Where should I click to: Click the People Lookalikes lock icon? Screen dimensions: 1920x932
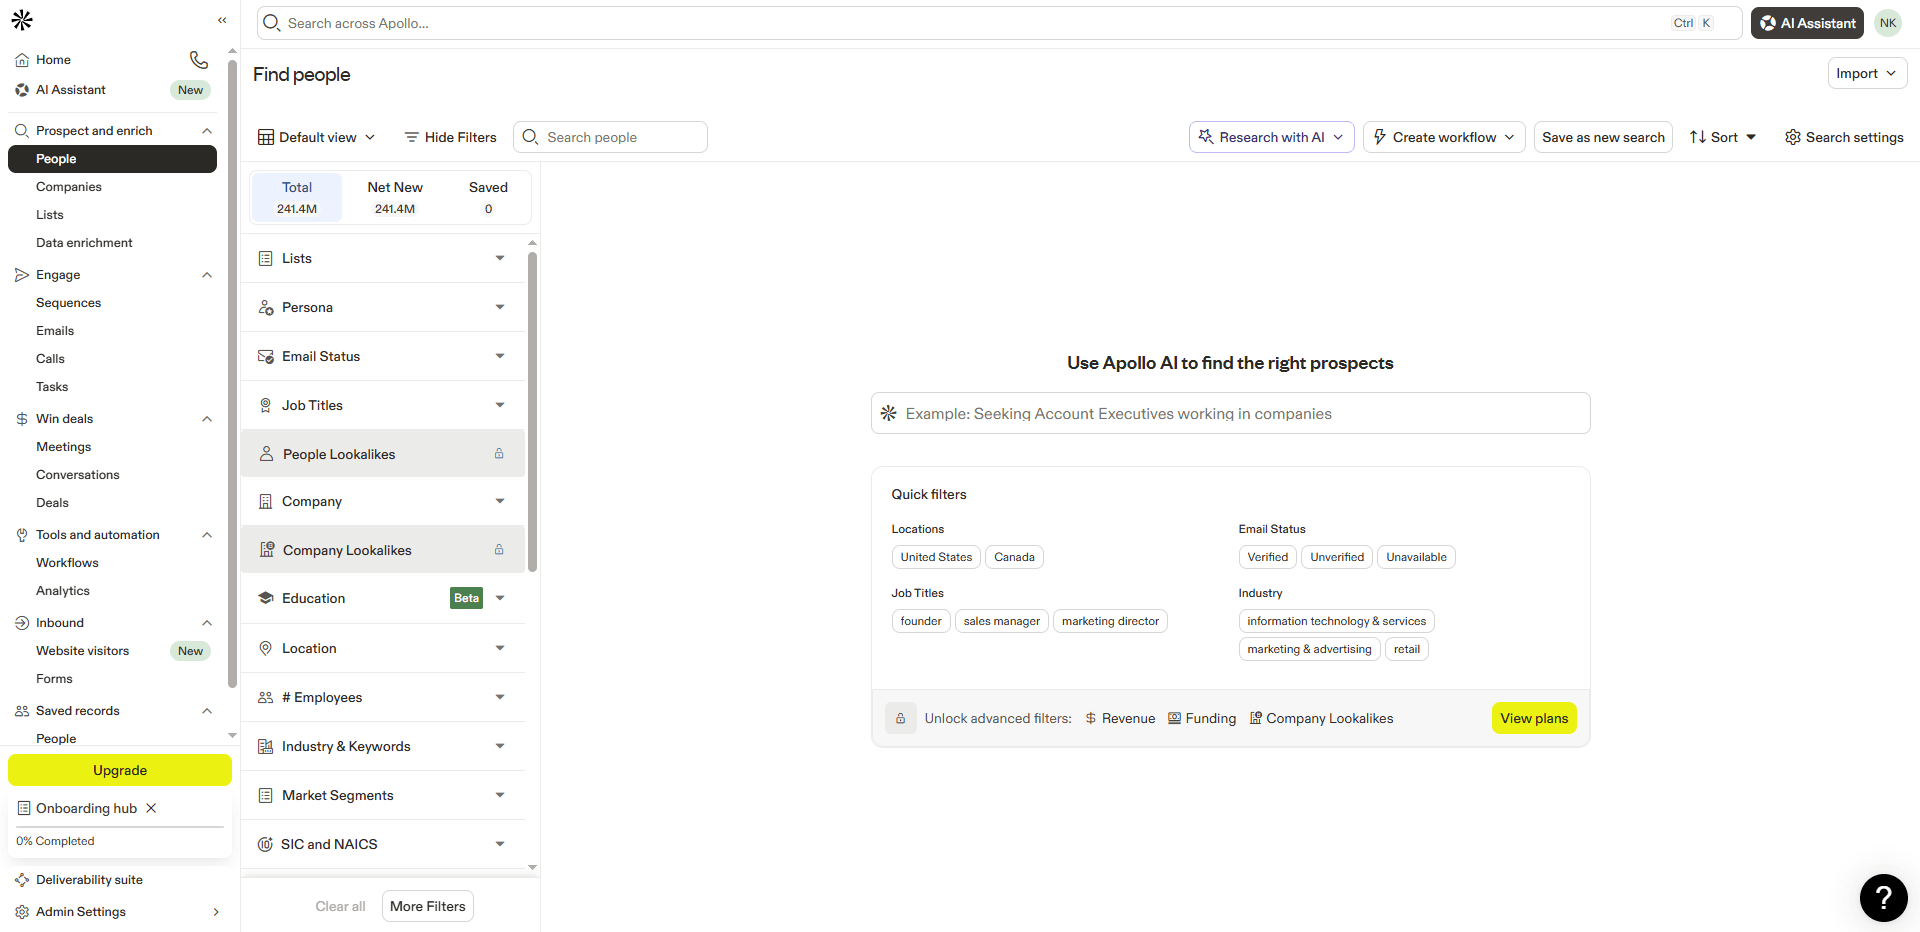click(499, 454)
